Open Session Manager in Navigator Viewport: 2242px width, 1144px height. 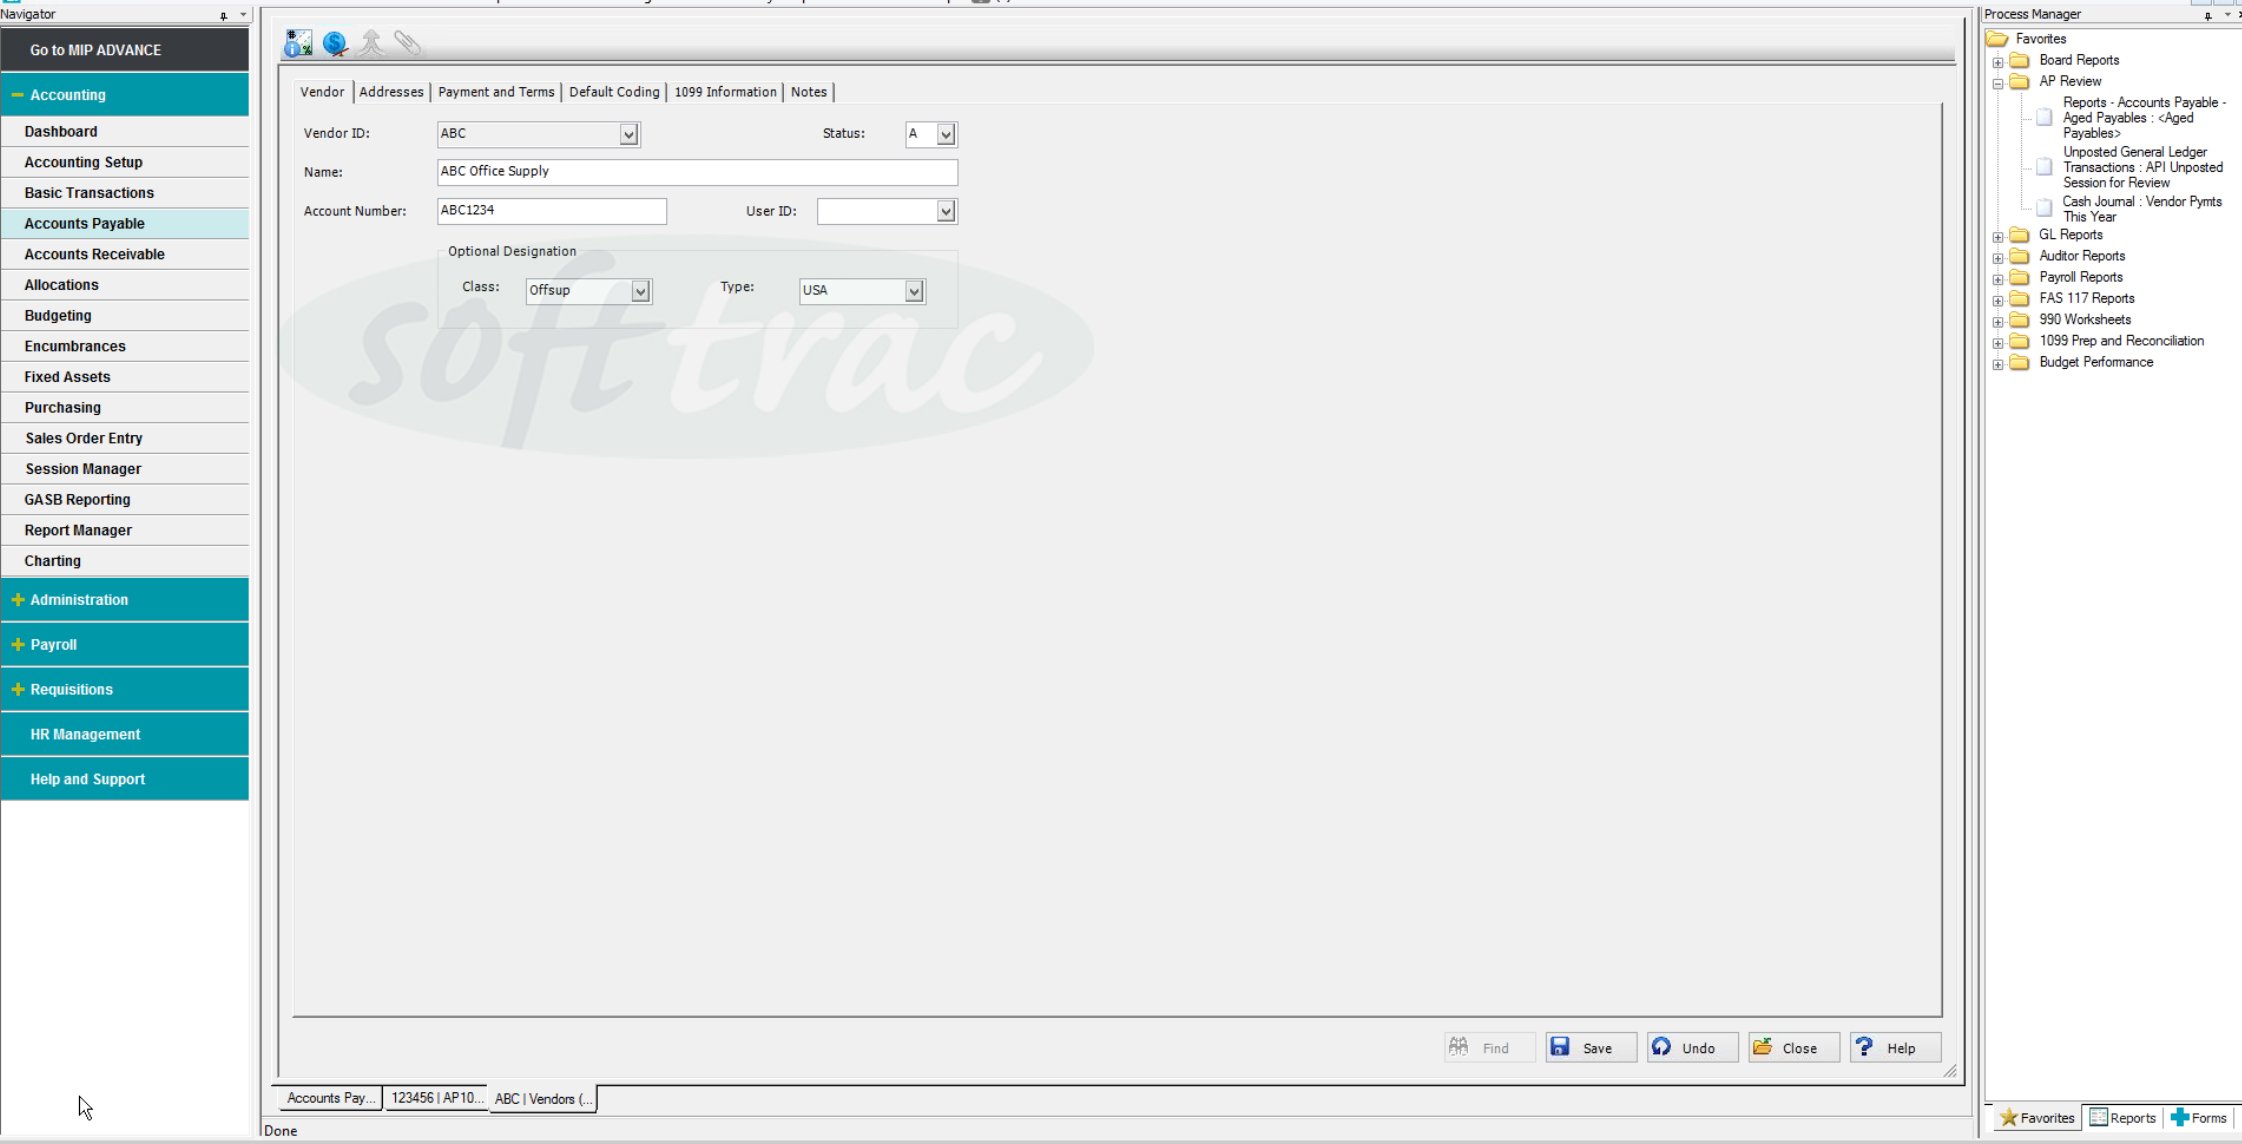[125, 469]
